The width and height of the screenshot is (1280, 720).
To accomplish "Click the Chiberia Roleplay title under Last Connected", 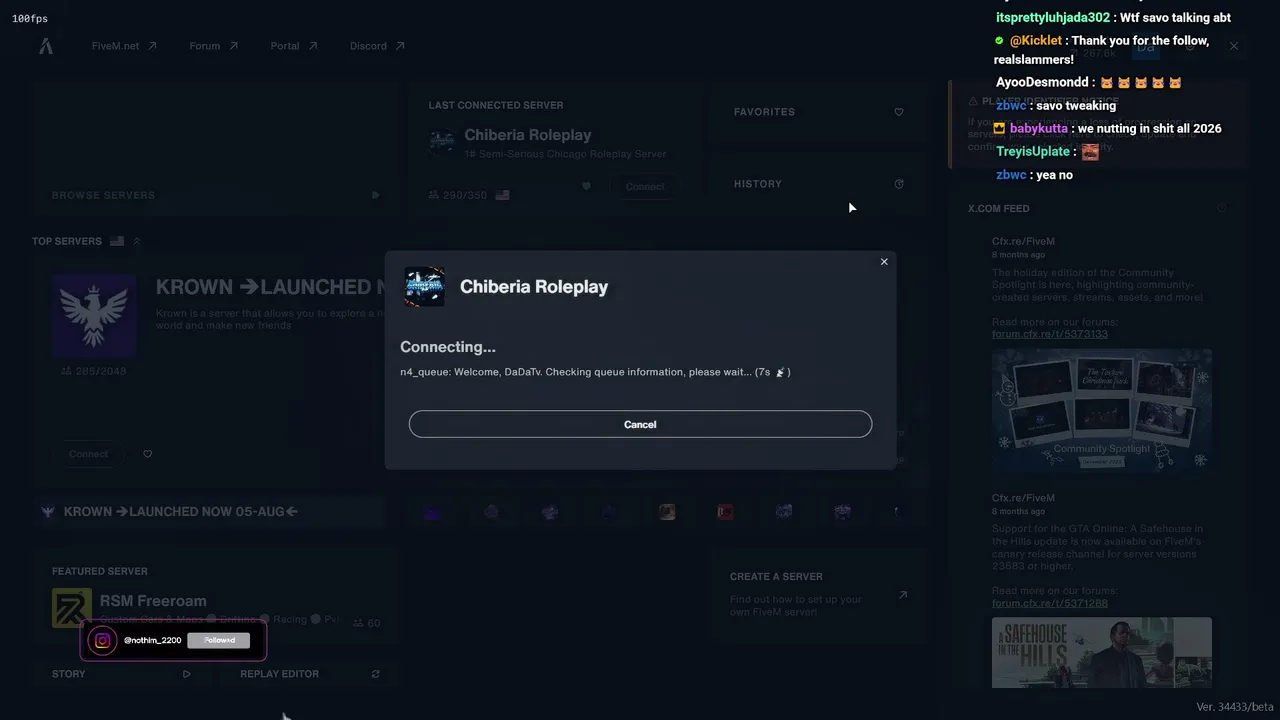I will 528,135.
